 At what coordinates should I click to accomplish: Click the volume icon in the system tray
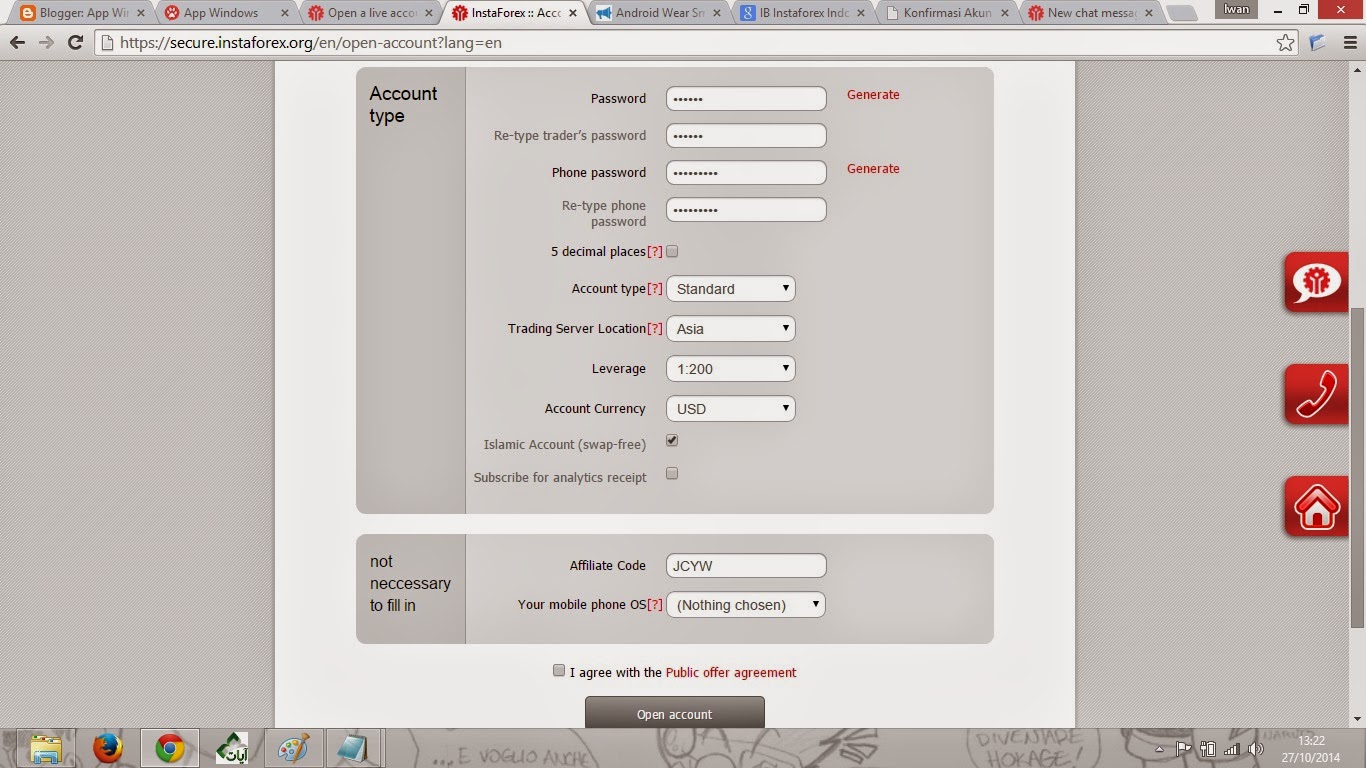(x=1255, y=749)
